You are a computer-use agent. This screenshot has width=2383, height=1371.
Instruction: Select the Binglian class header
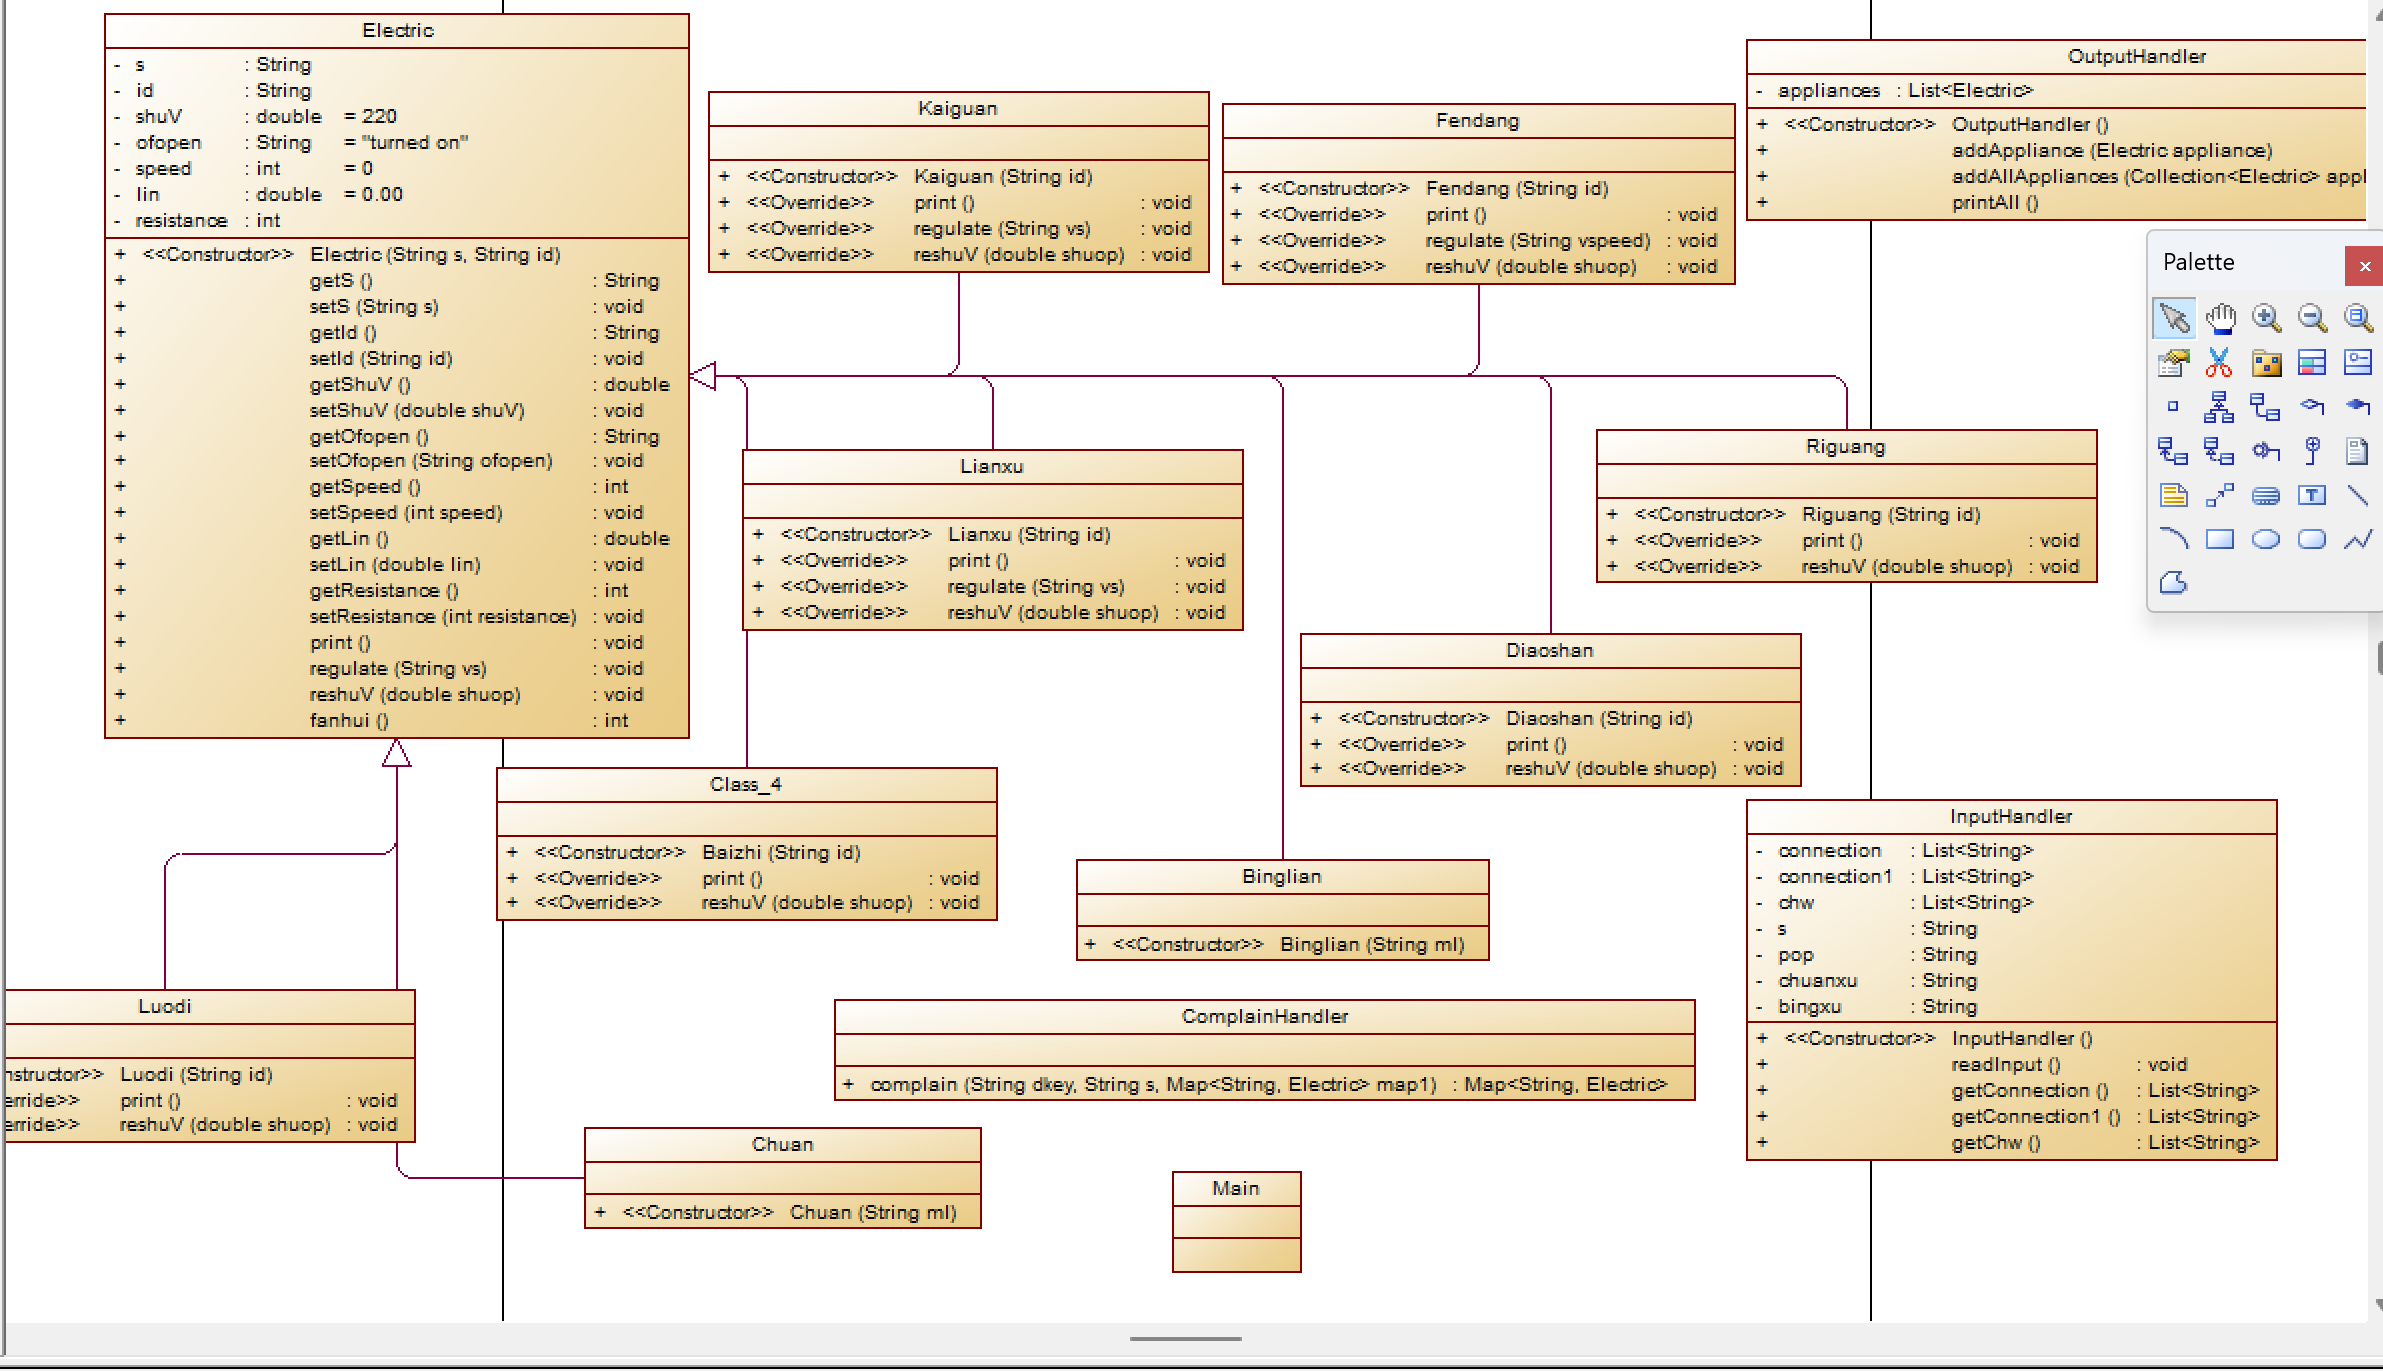1282,877
